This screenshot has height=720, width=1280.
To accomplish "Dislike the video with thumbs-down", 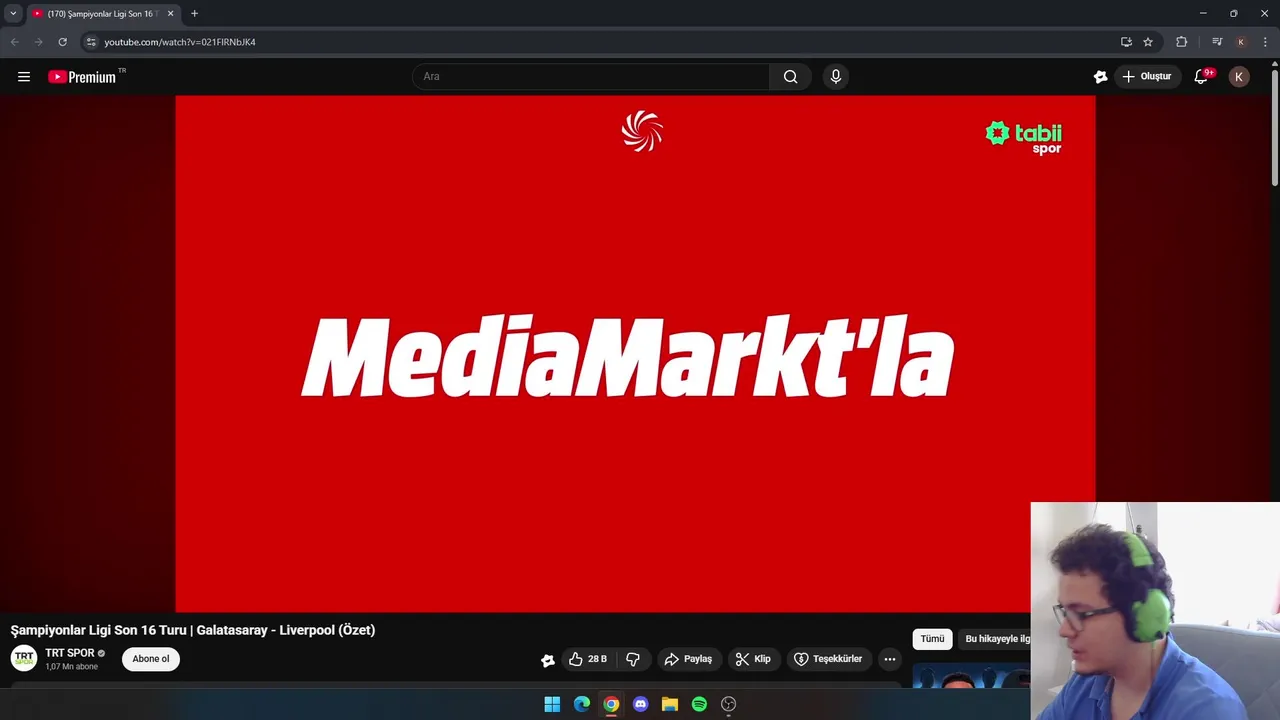I will coord(633,659).
